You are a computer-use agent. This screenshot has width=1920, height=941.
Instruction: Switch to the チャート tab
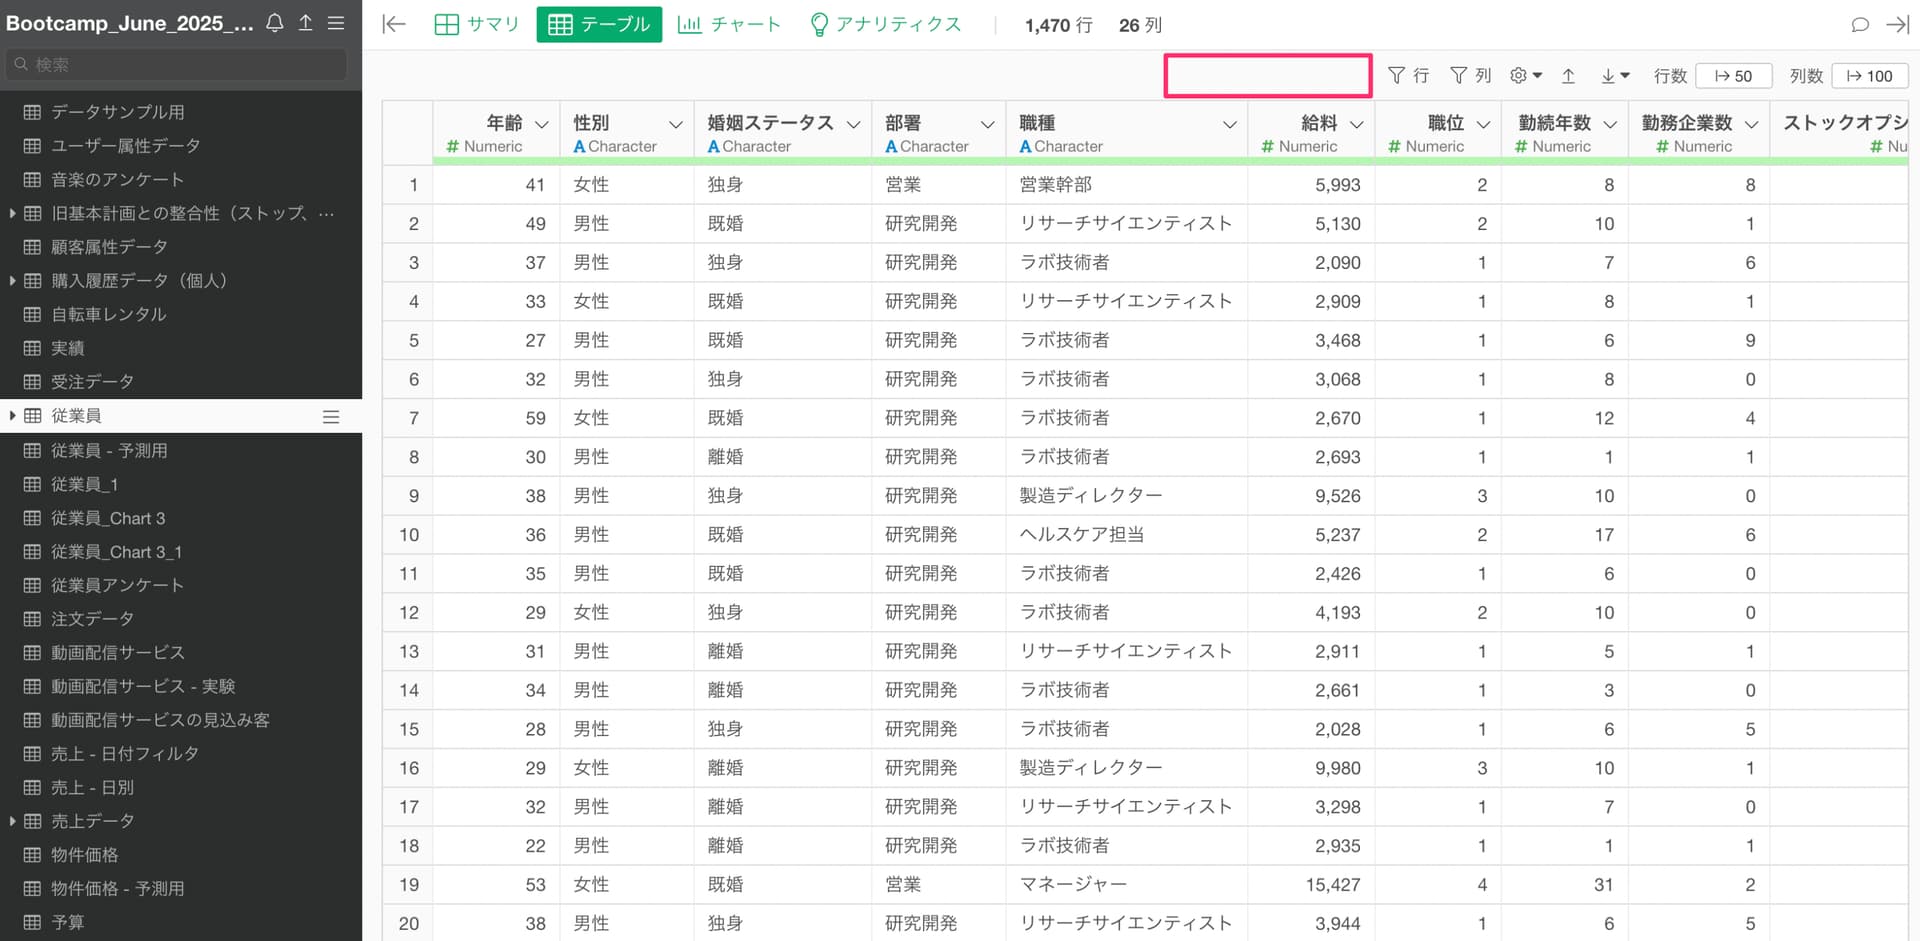tap(729, 25)
